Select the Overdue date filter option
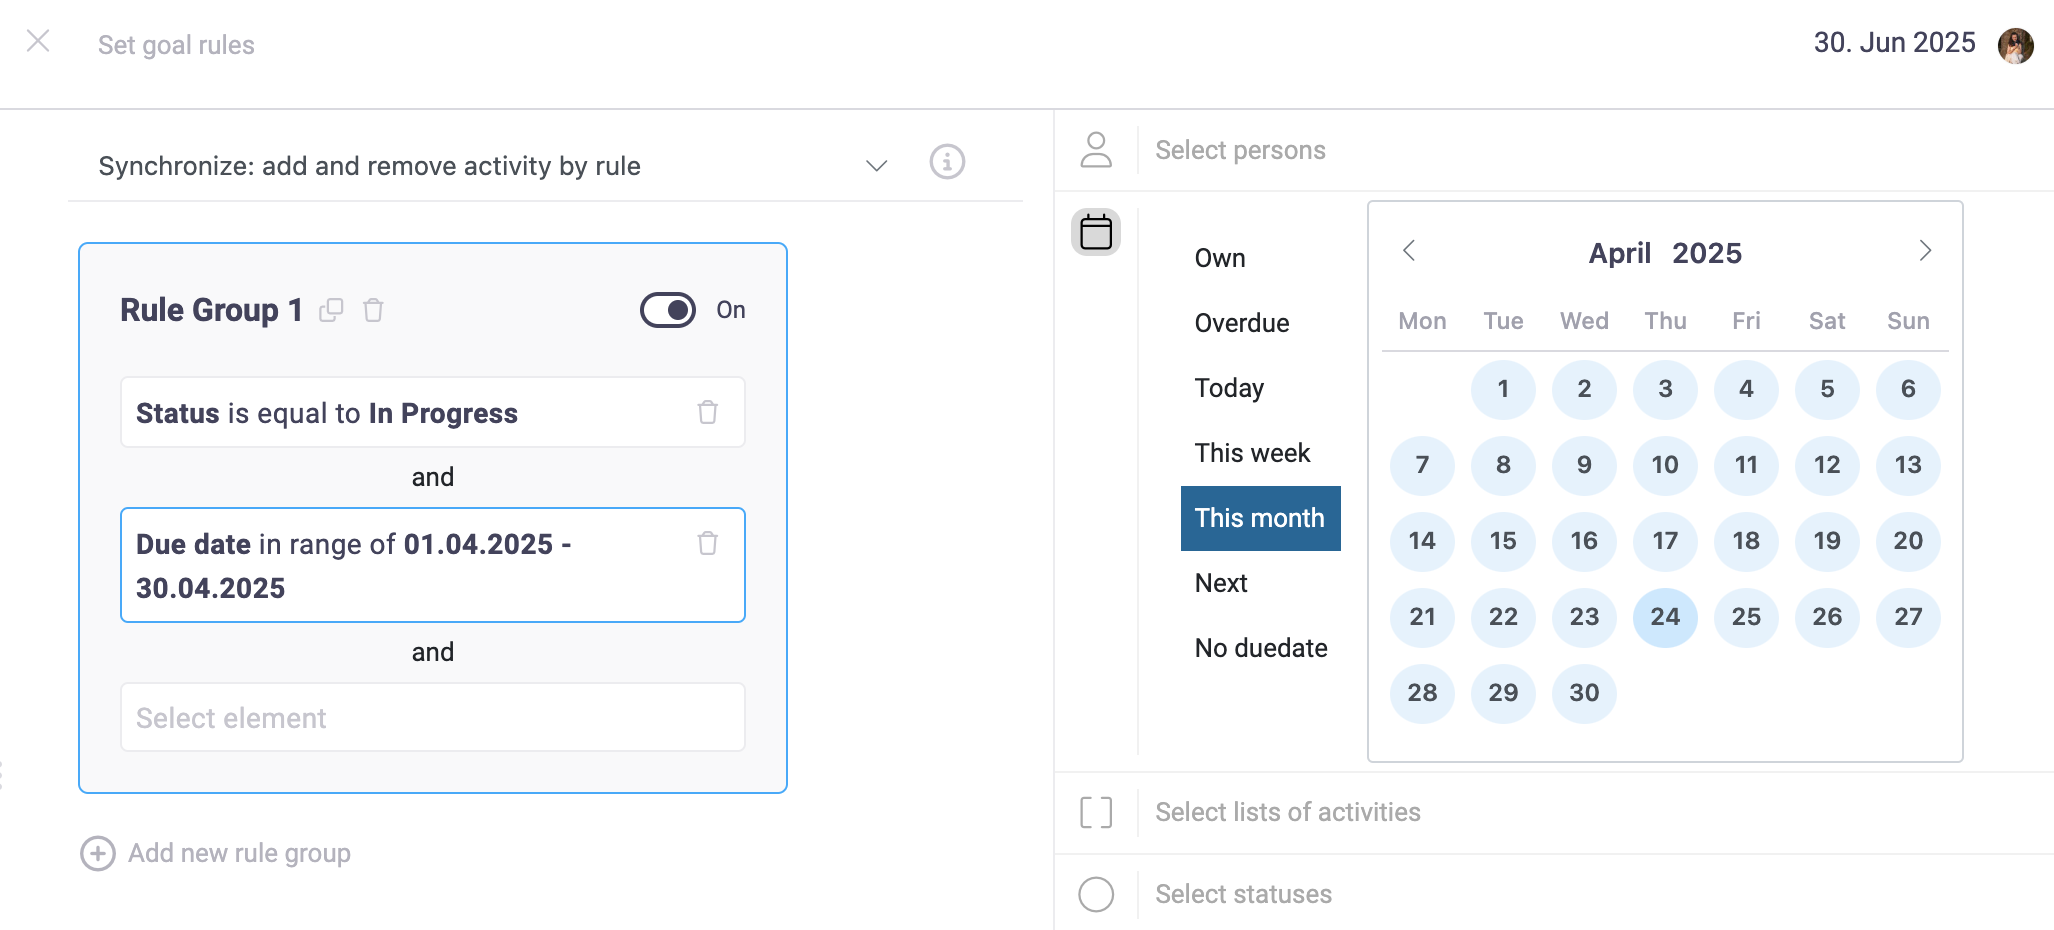The height and width of the screenshot is (930, 2054). coord(1242,323)
